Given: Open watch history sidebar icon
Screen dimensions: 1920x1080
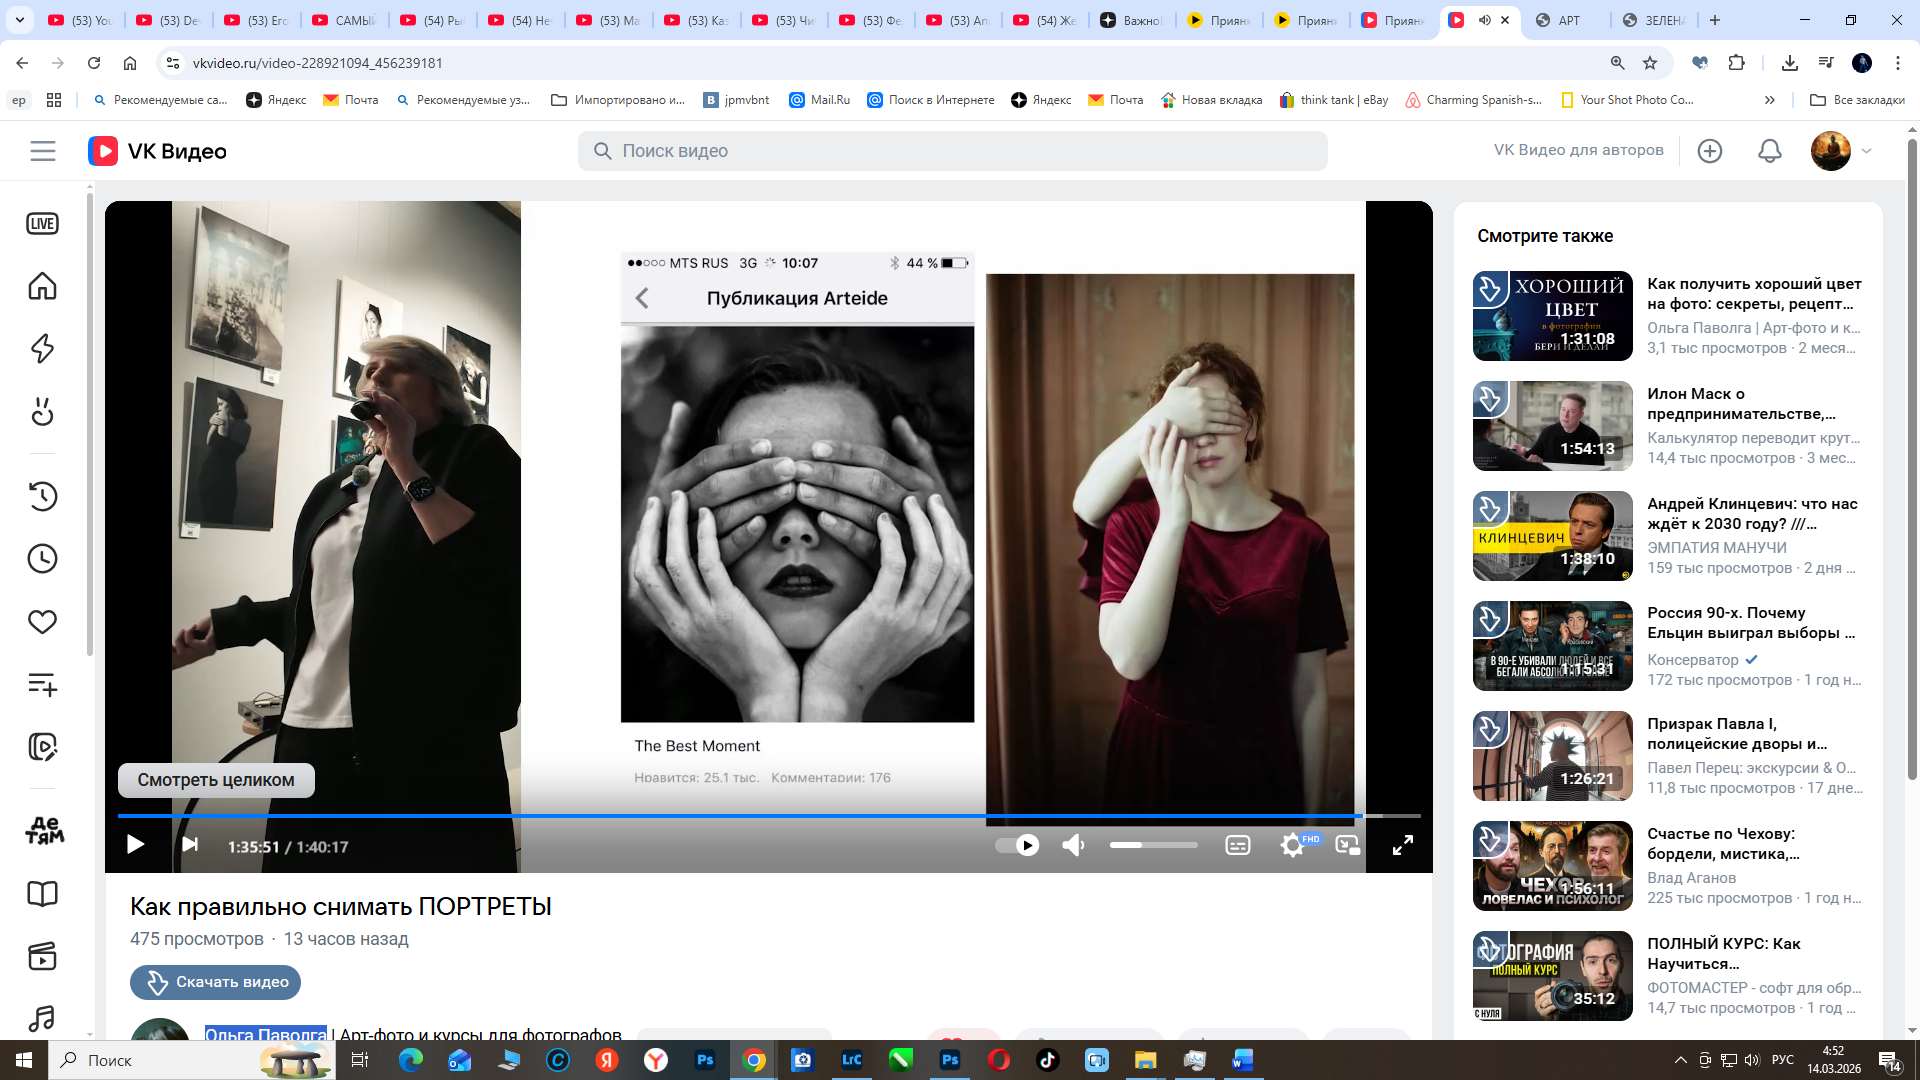Looking at the screenshot, I should point(42,496).
